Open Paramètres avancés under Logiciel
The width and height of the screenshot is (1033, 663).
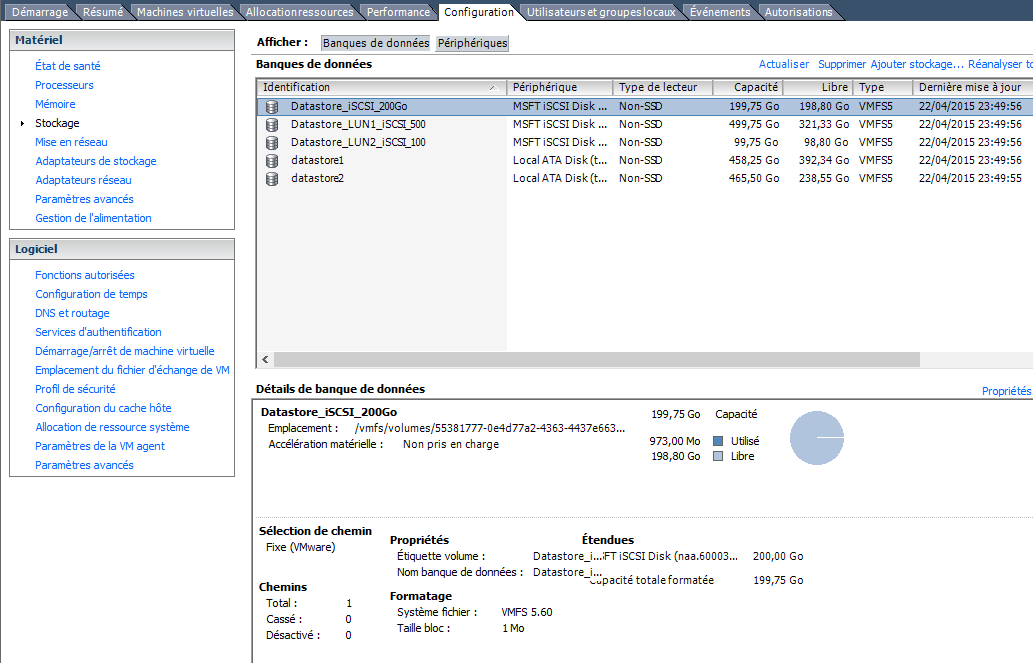tap(84, 465)
